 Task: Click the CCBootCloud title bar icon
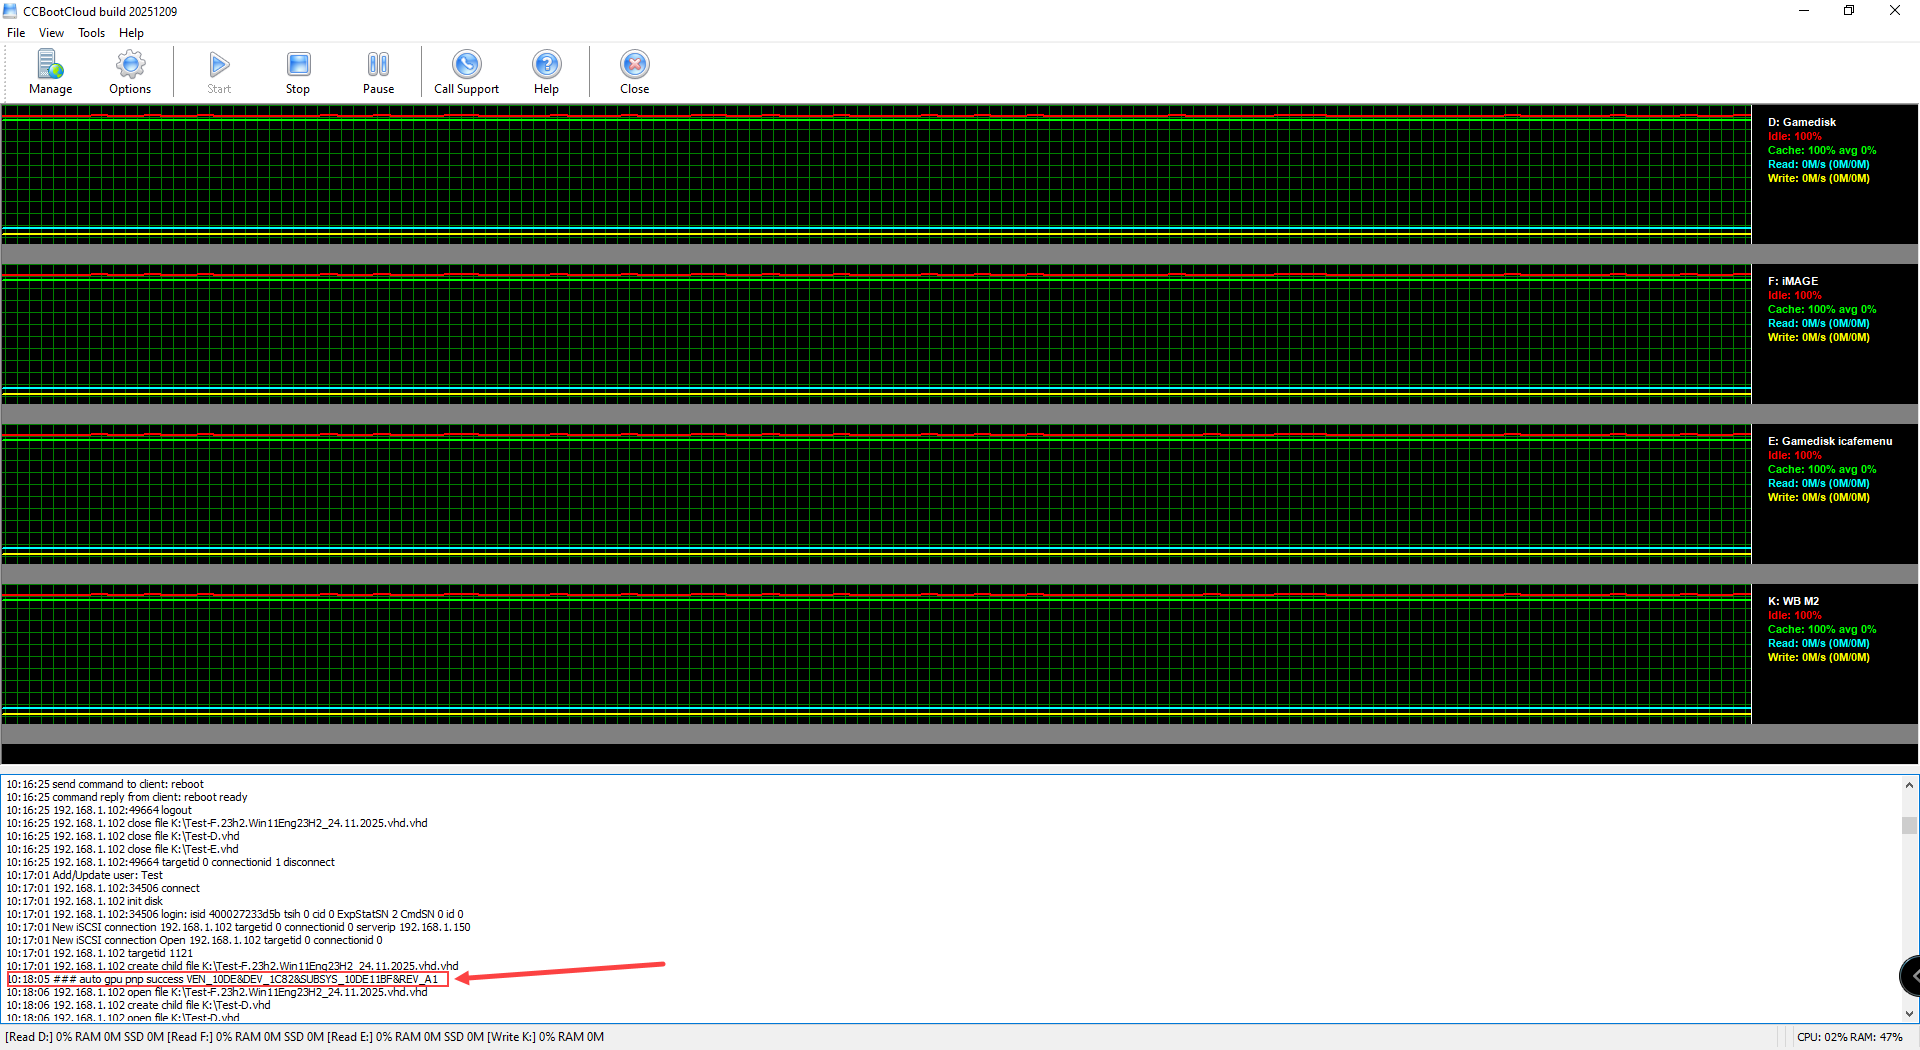click(x=9, y=11)
